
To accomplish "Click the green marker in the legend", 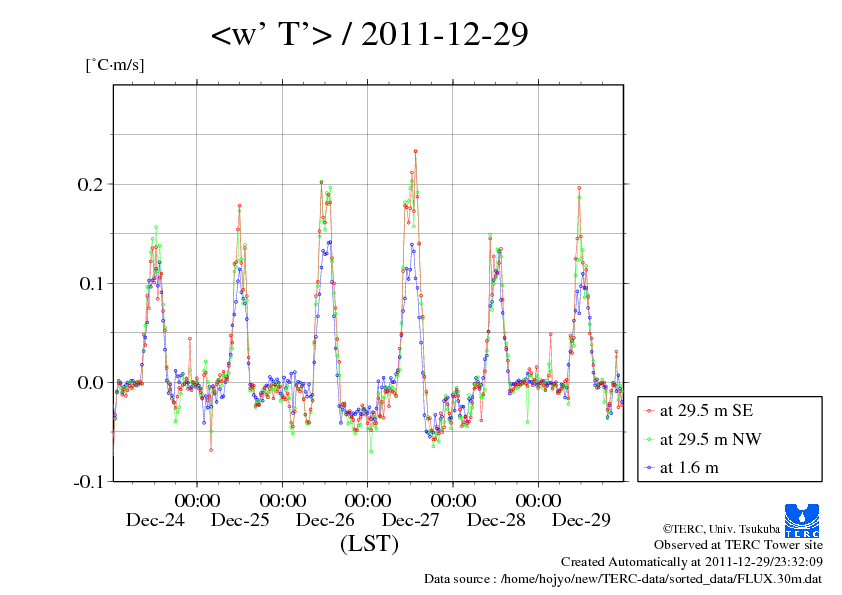I will point(649,440).
